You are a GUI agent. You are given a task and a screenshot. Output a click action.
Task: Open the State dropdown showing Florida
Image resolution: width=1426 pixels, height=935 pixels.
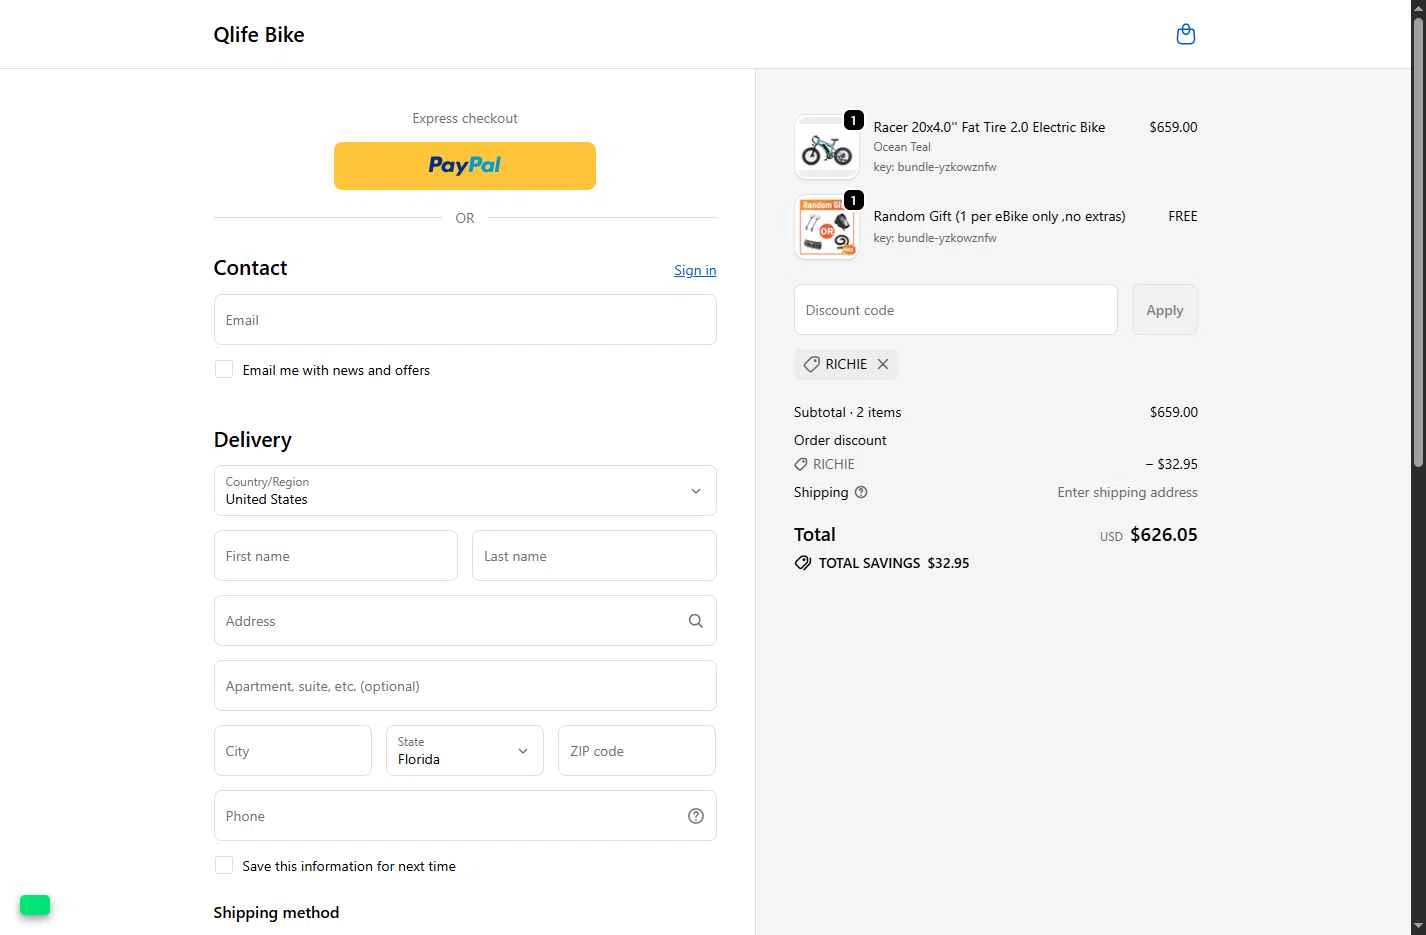465,751
